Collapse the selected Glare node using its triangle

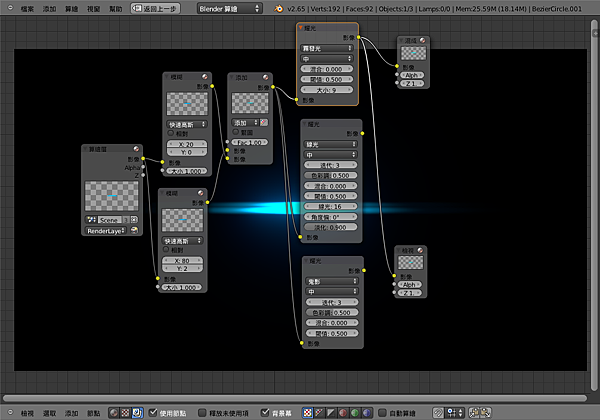coord(301,28)
